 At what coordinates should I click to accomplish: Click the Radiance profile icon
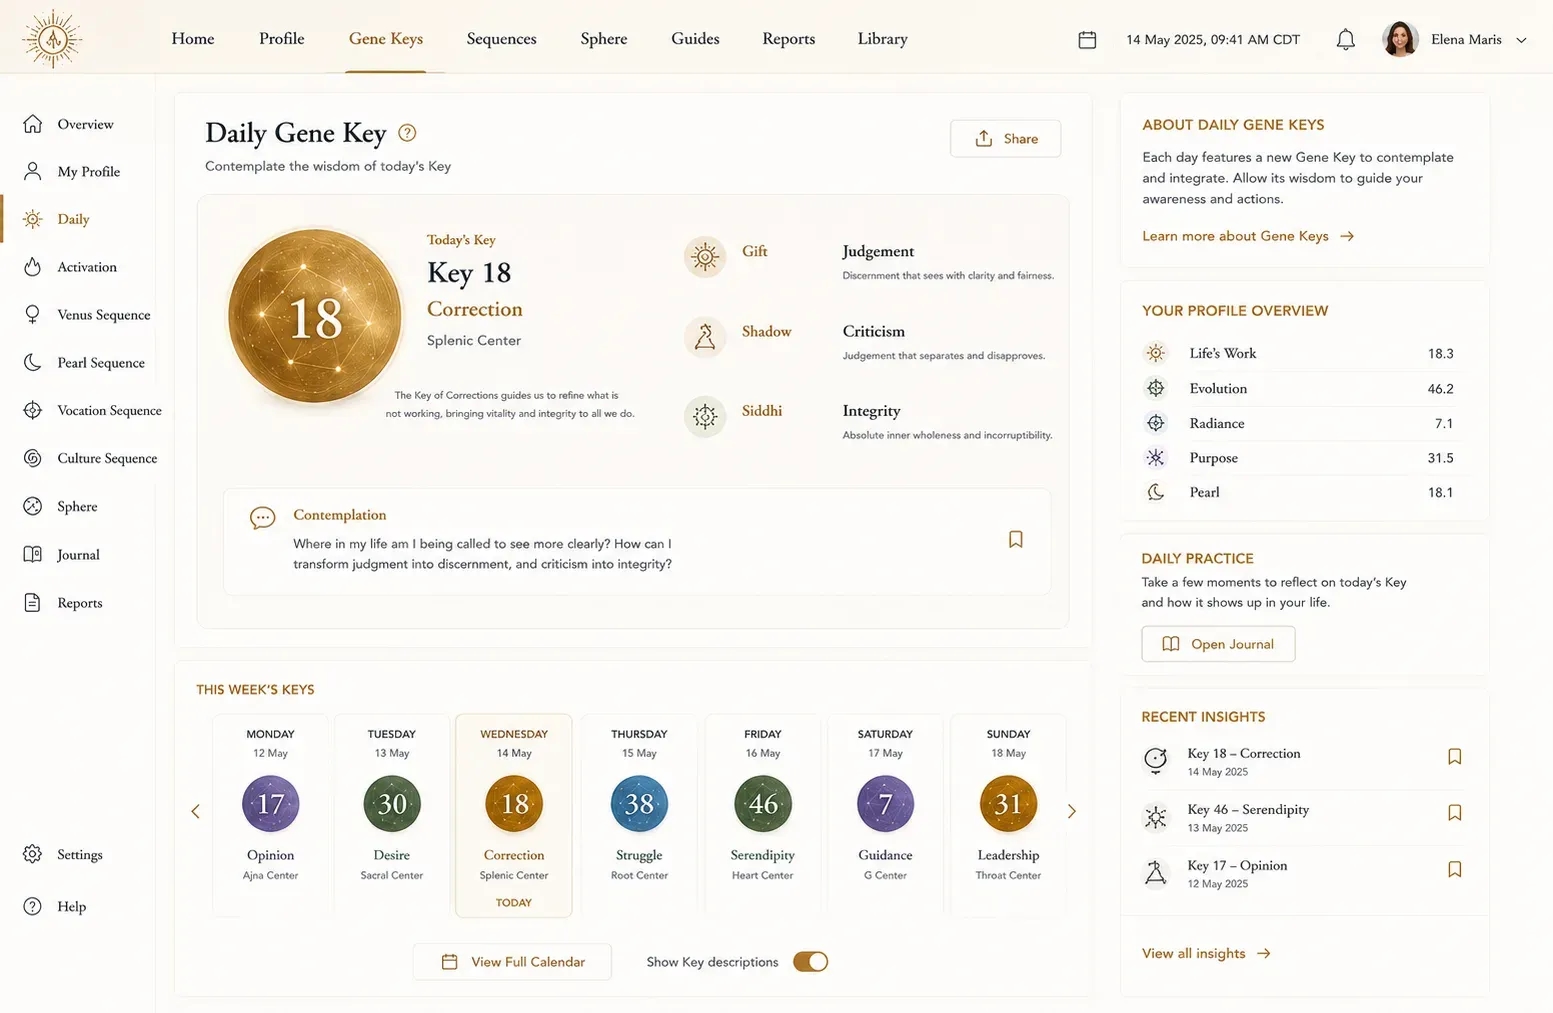pos(1155,423)
